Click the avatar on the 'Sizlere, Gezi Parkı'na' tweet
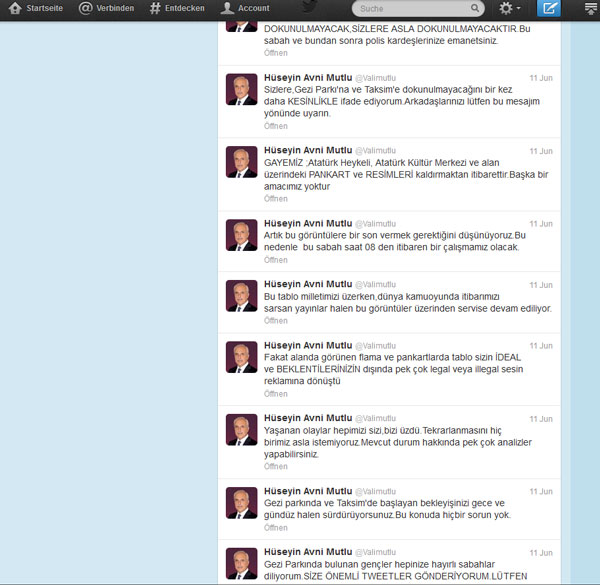This screenshot has height=585, width=600. tap(241, 90)
